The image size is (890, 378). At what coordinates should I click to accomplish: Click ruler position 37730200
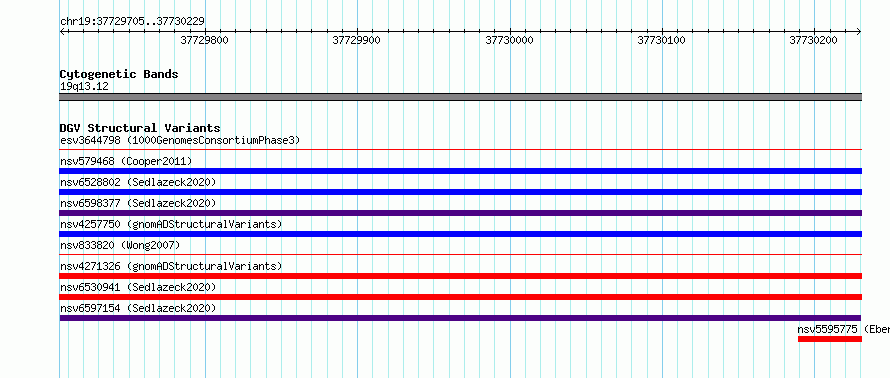point(813,40)
